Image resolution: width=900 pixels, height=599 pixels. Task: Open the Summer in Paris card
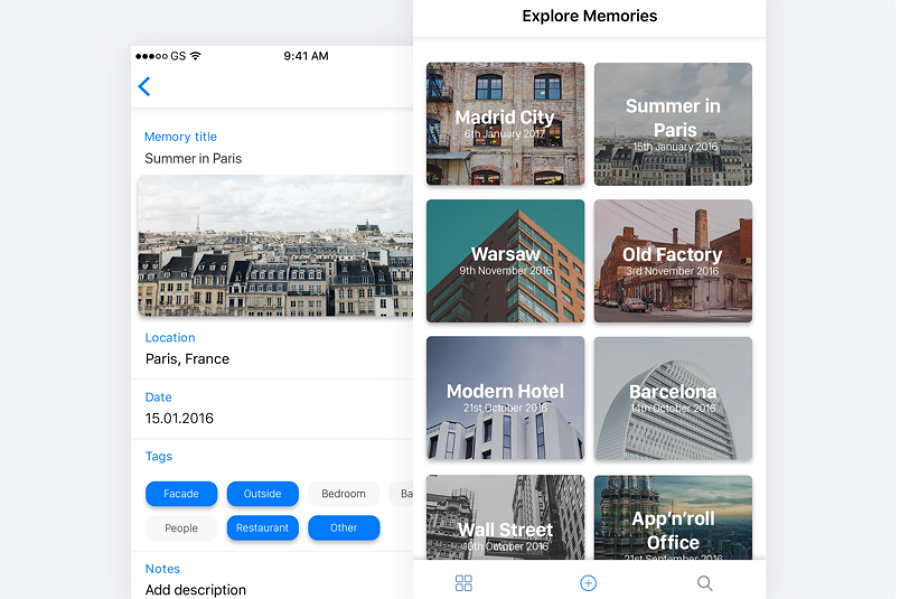point(673,124)
